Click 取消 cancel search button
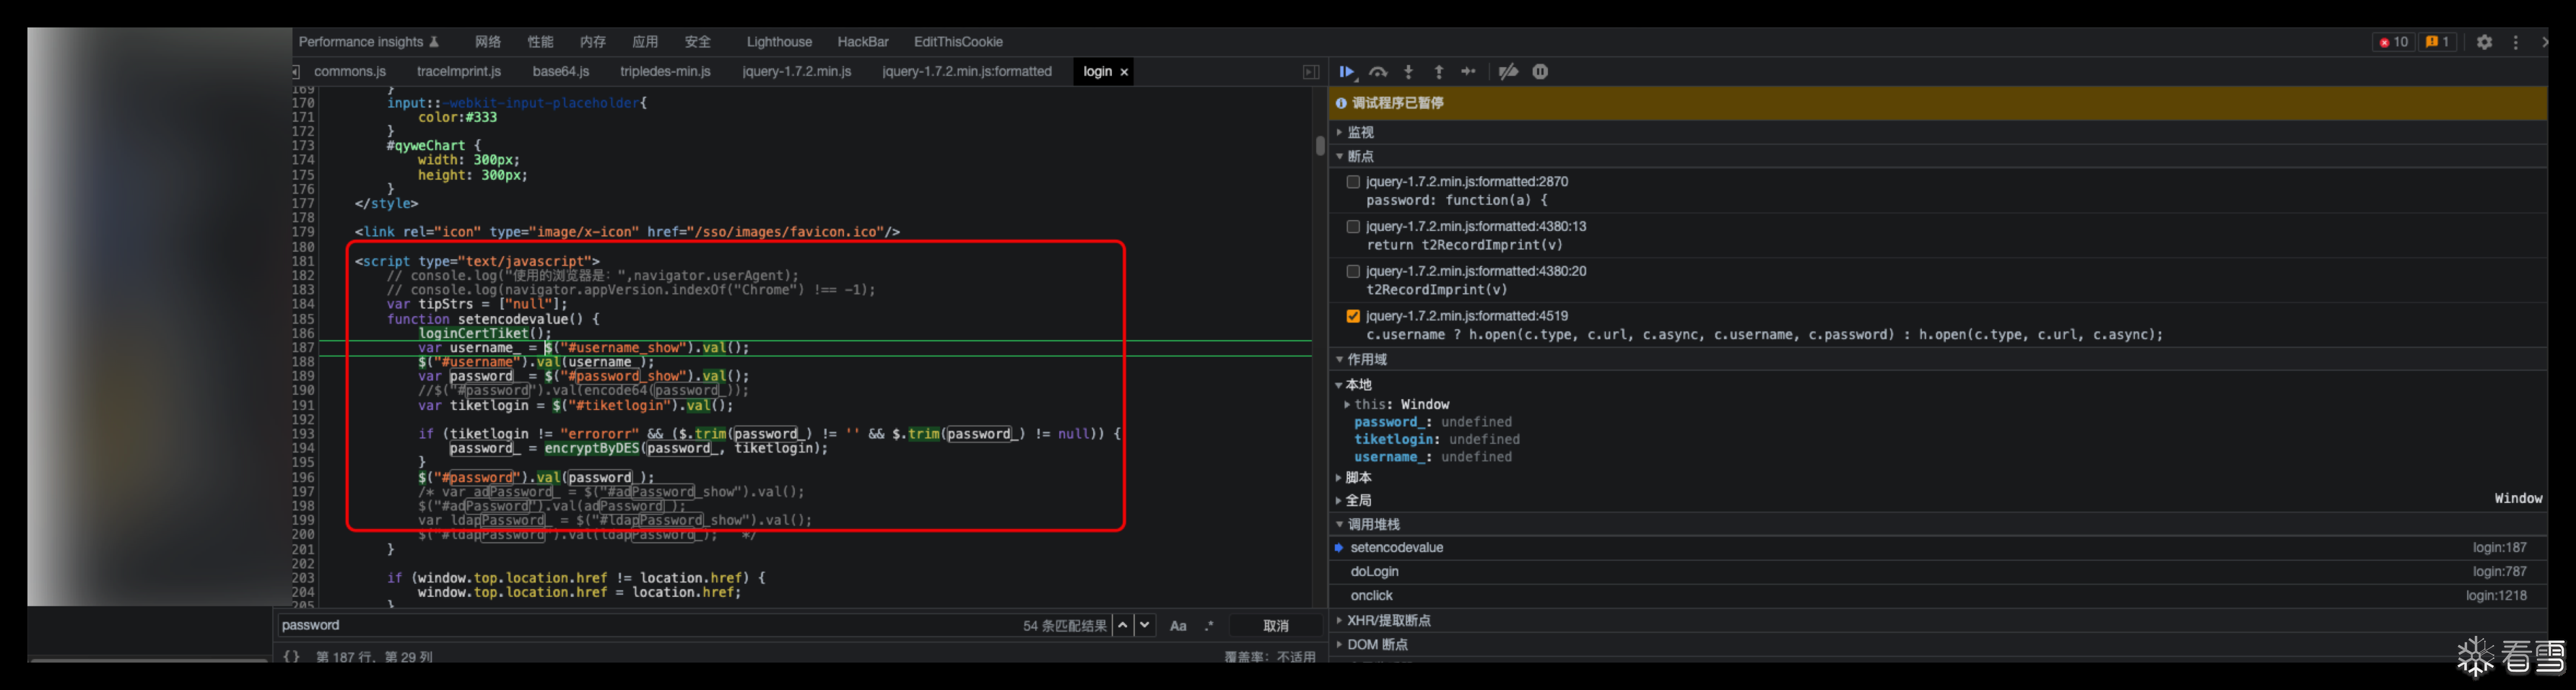The height and width of the screenshot is (690, 2576). pos(1276,626)
